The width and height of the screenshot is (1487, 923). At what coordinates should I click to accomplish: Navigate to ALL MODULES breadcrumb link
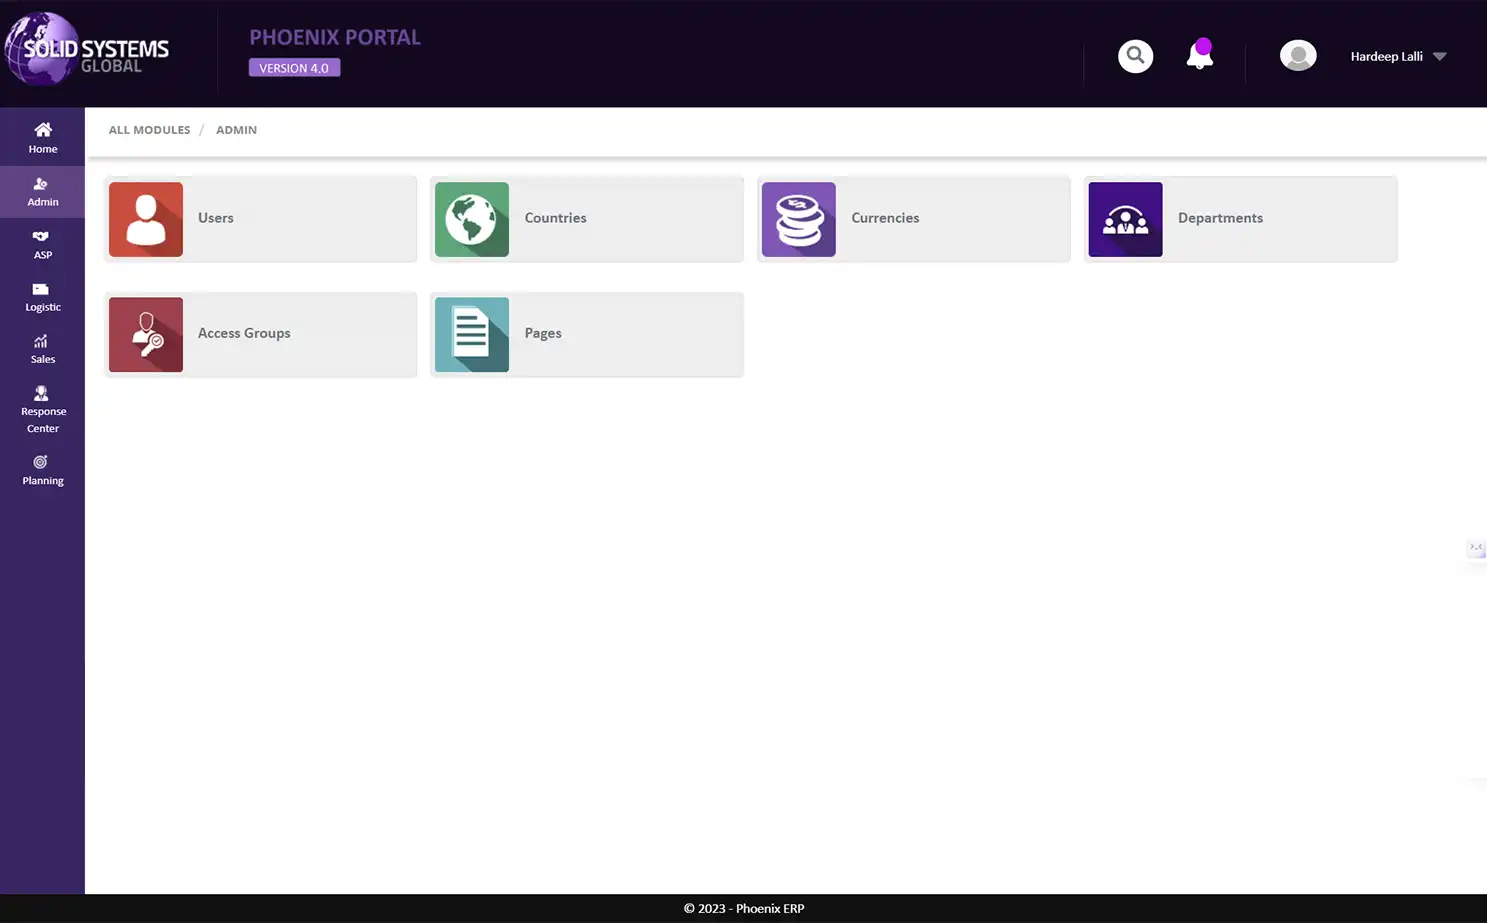(149, 129)
